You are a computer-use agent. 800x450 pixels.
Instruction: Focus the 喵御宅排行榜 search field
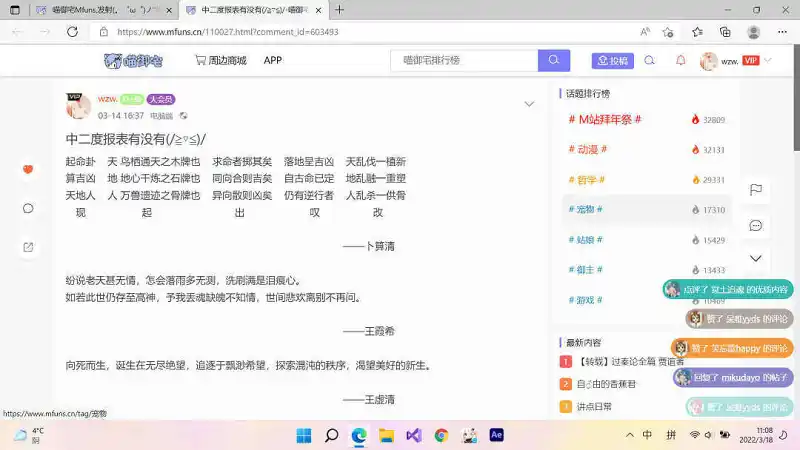tap(464, 60)
